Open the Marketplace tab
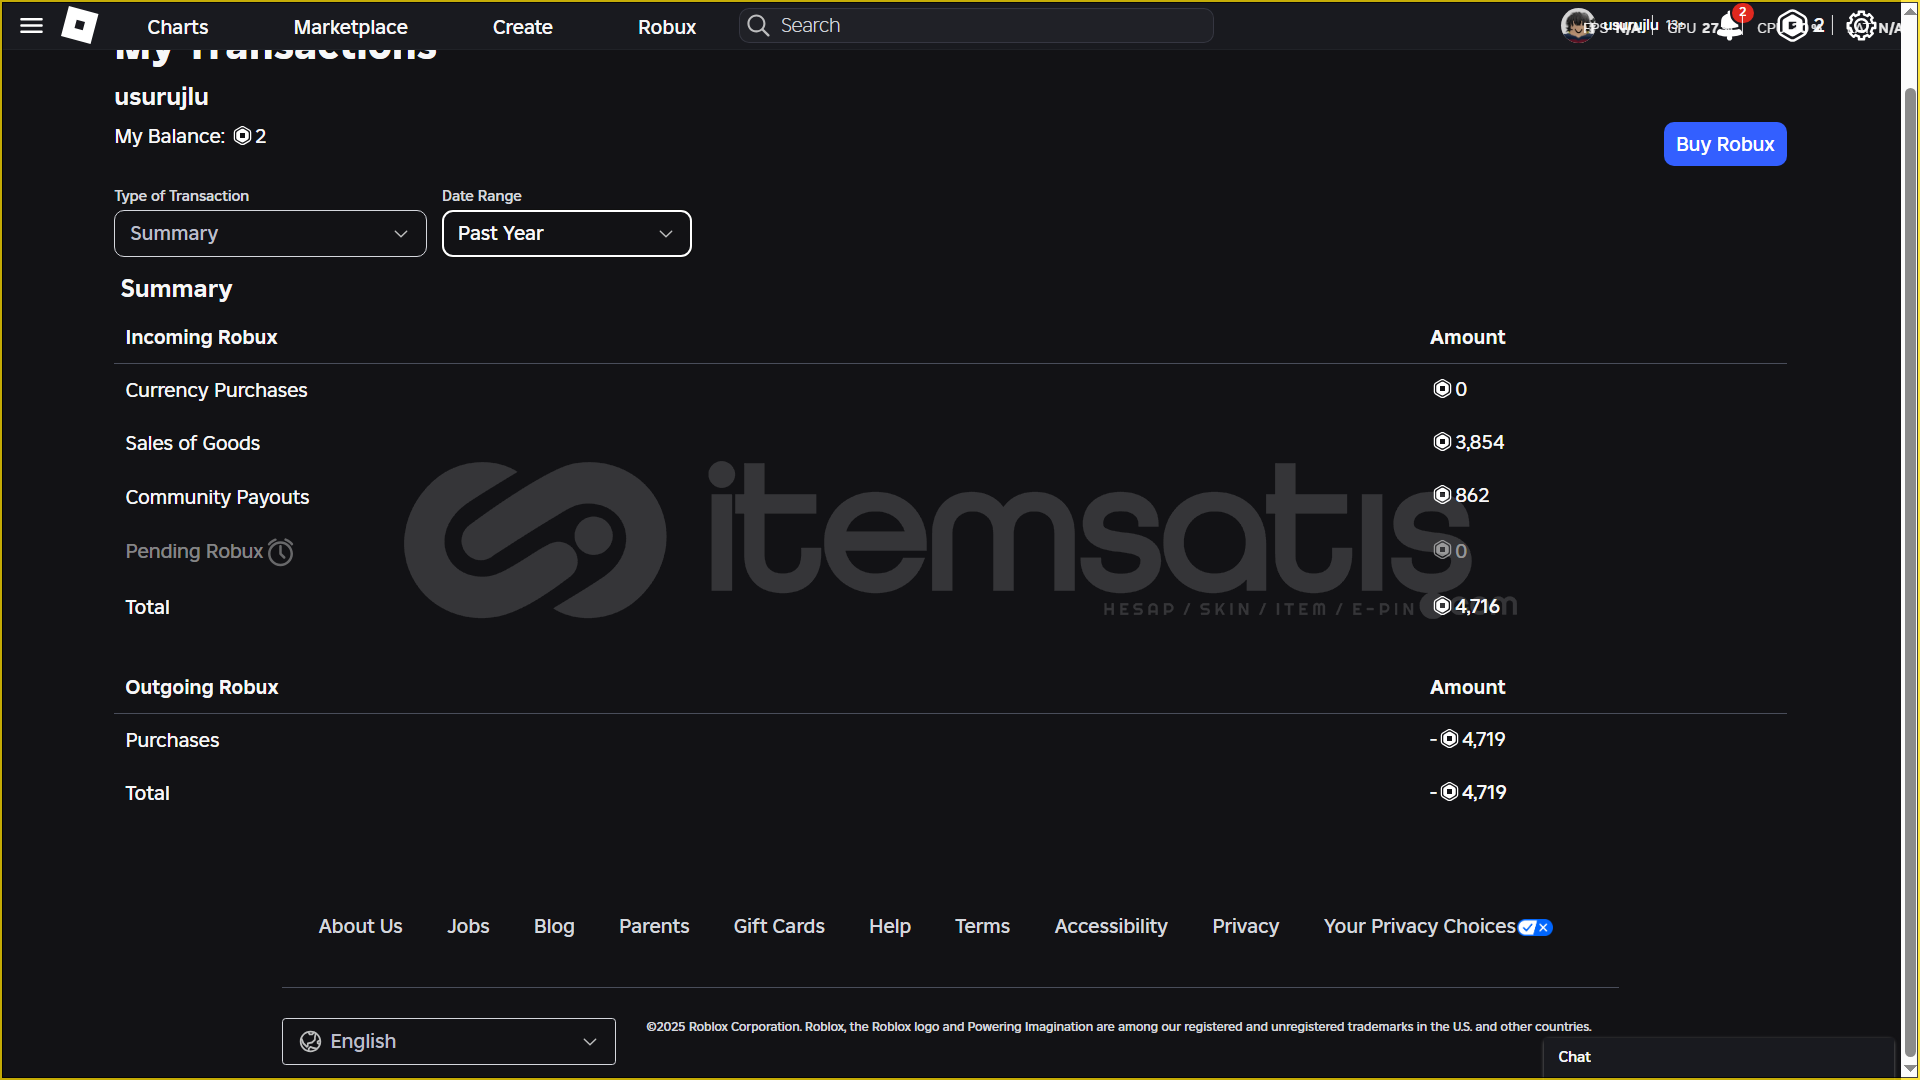The width and height of the screenshot is (1920, 1080). click(x=350, y=27)
